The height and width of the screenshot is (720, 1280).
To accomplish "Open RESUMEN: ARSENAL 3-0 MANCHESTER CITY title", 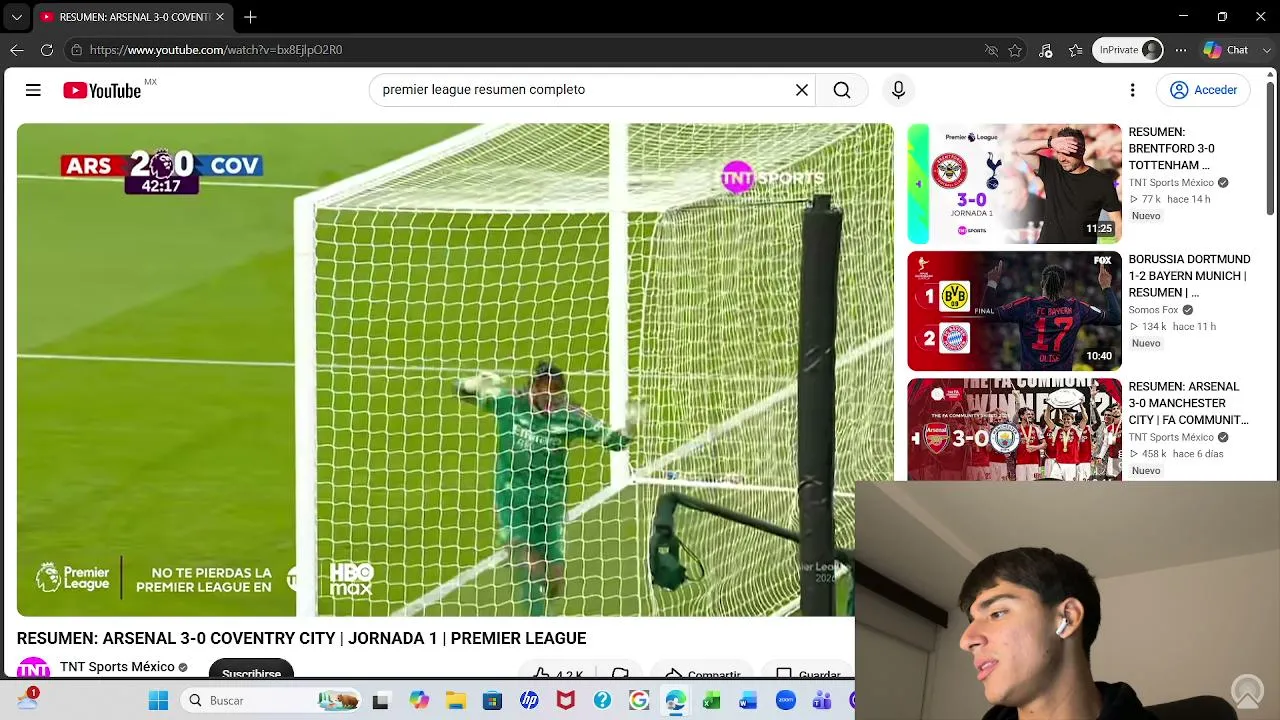I will pos(1189,403).
